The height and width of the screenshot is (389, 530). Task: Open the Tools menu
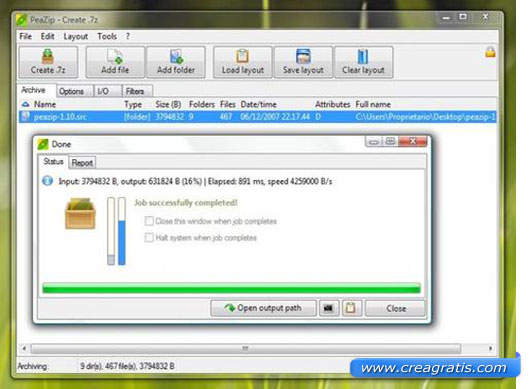(107, 36)
